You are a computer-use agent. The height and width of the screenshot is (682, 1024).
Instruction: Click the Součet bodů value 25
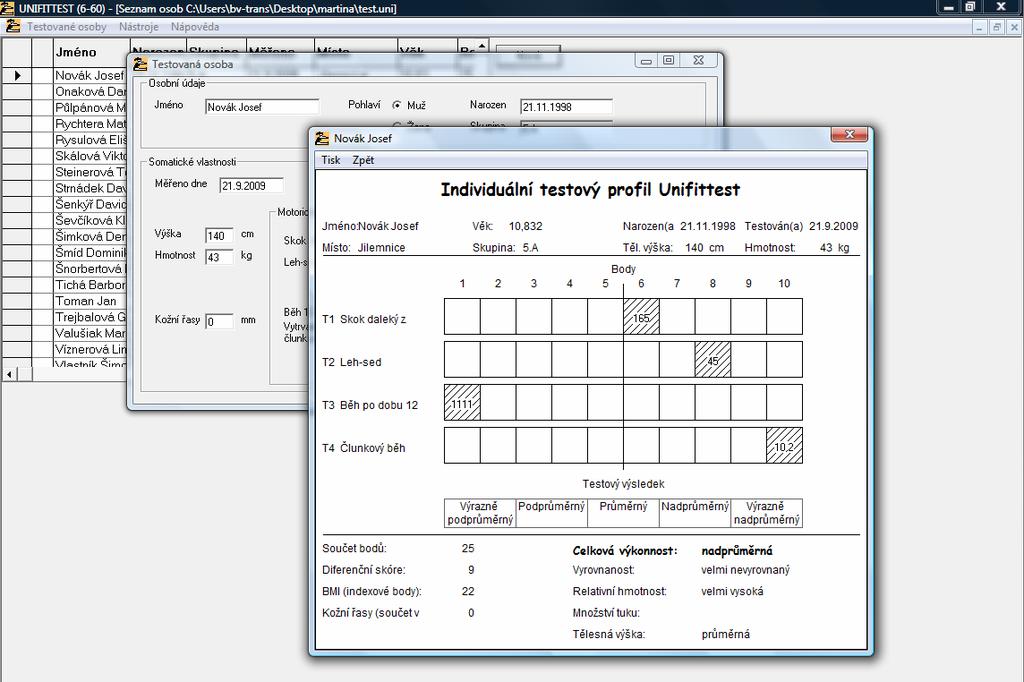(468, 549)
